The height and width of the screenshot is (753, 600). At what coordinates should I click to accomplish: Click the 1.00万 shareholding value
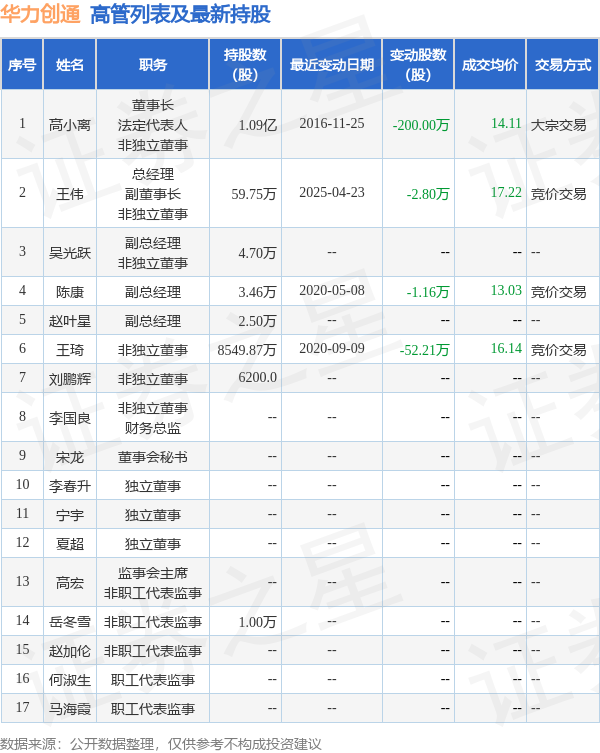click(x=257, y=622)
